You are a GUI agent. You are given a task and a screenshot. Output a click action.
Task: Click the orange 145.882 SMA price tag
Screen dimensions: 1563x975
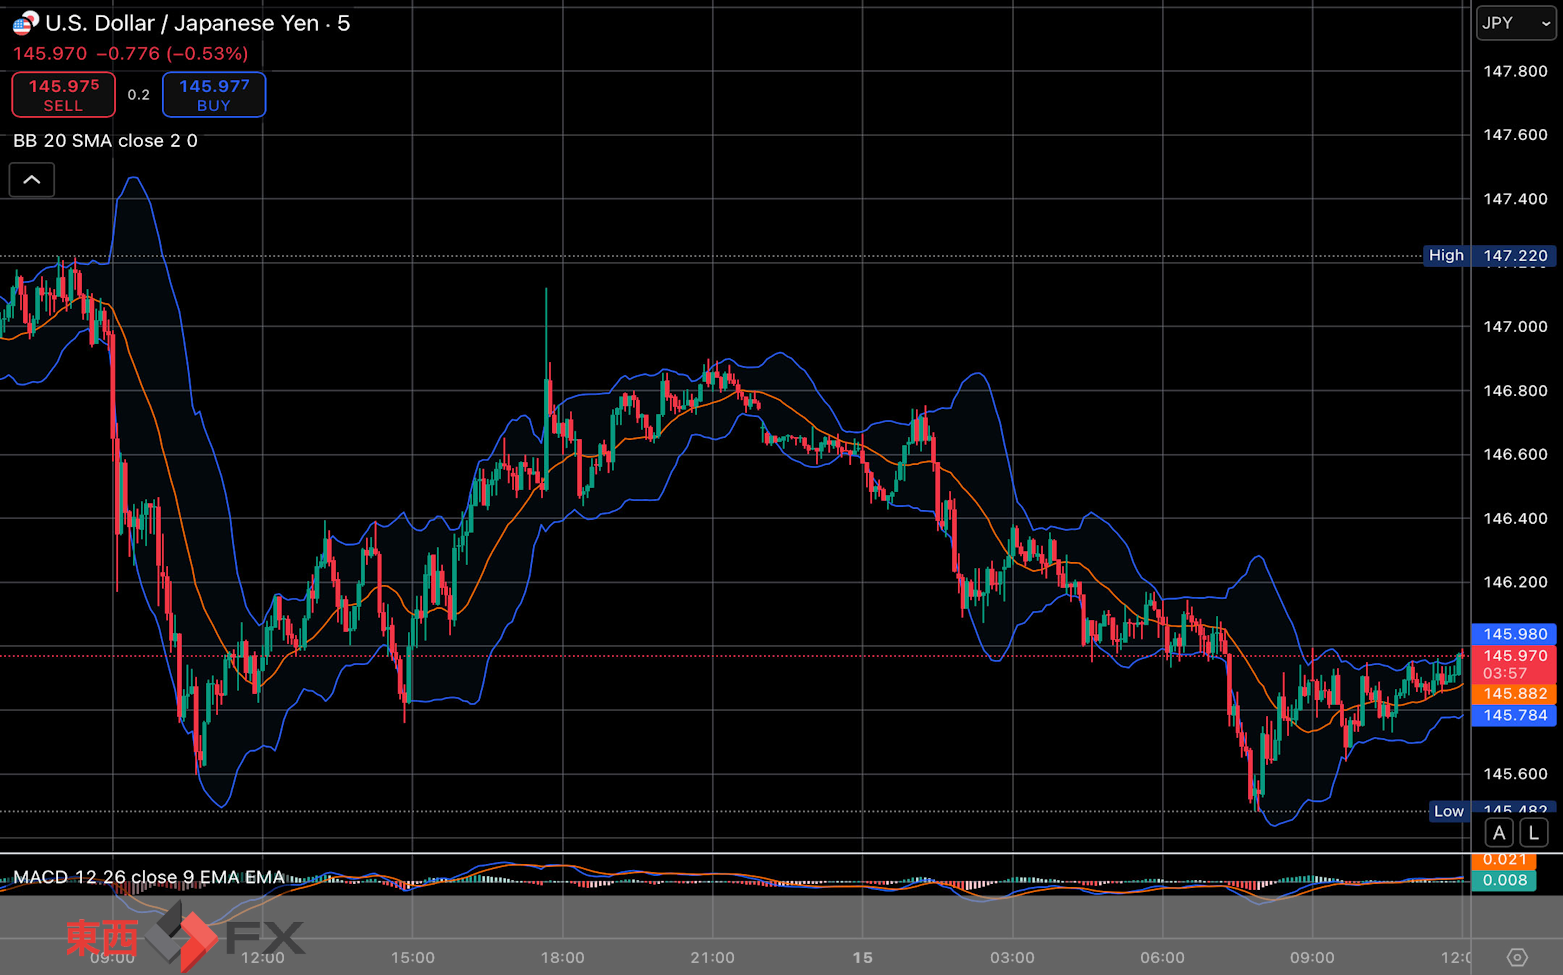pos(1514,694)
